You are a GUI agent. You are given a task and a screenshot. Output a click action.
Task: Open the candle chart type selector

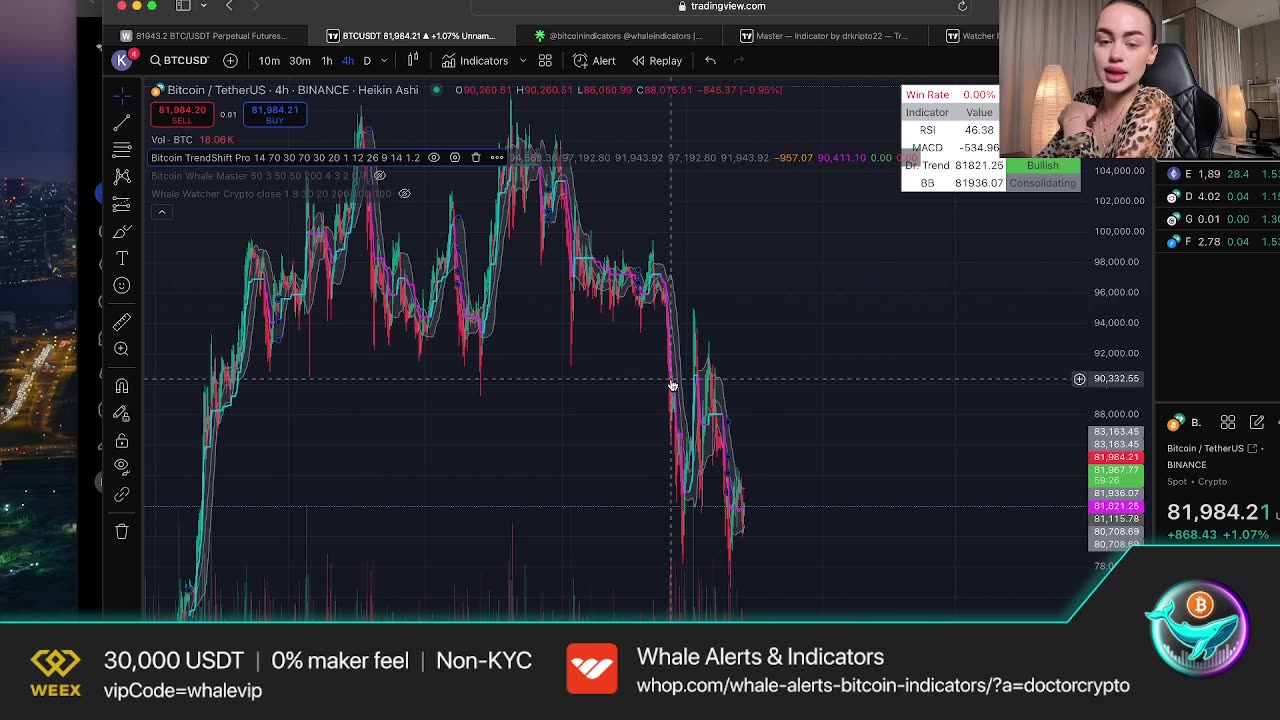tap(413, 60)
